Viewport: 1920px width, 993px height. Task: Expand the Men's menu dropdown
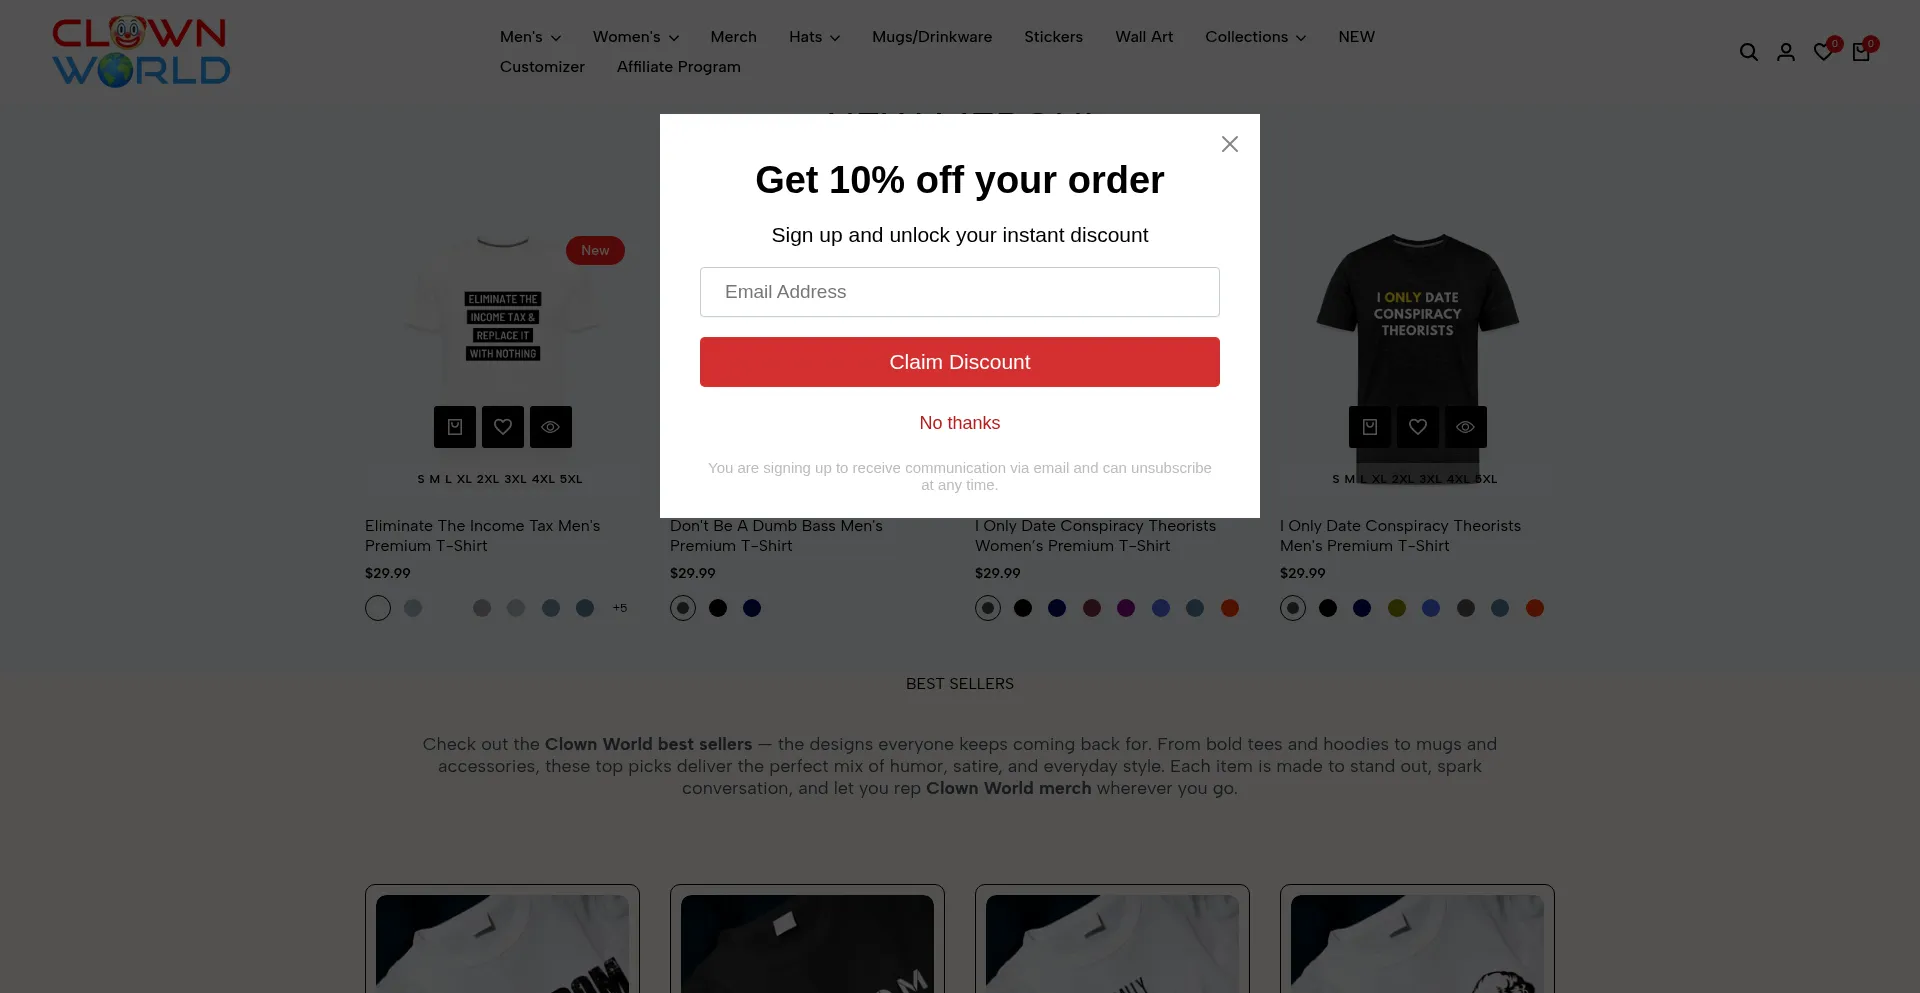(x=530, y=37)
